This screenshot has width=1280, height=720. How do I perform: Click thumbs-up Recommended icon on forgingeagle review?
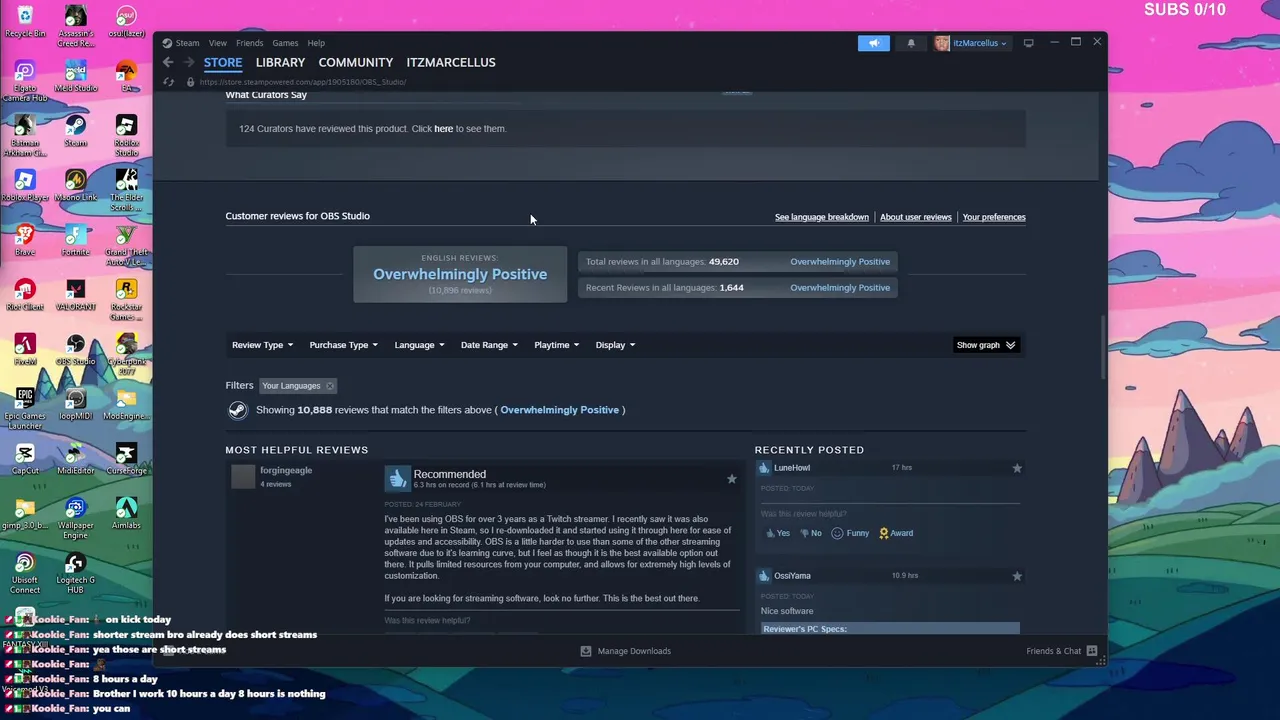tap(397, 478)
